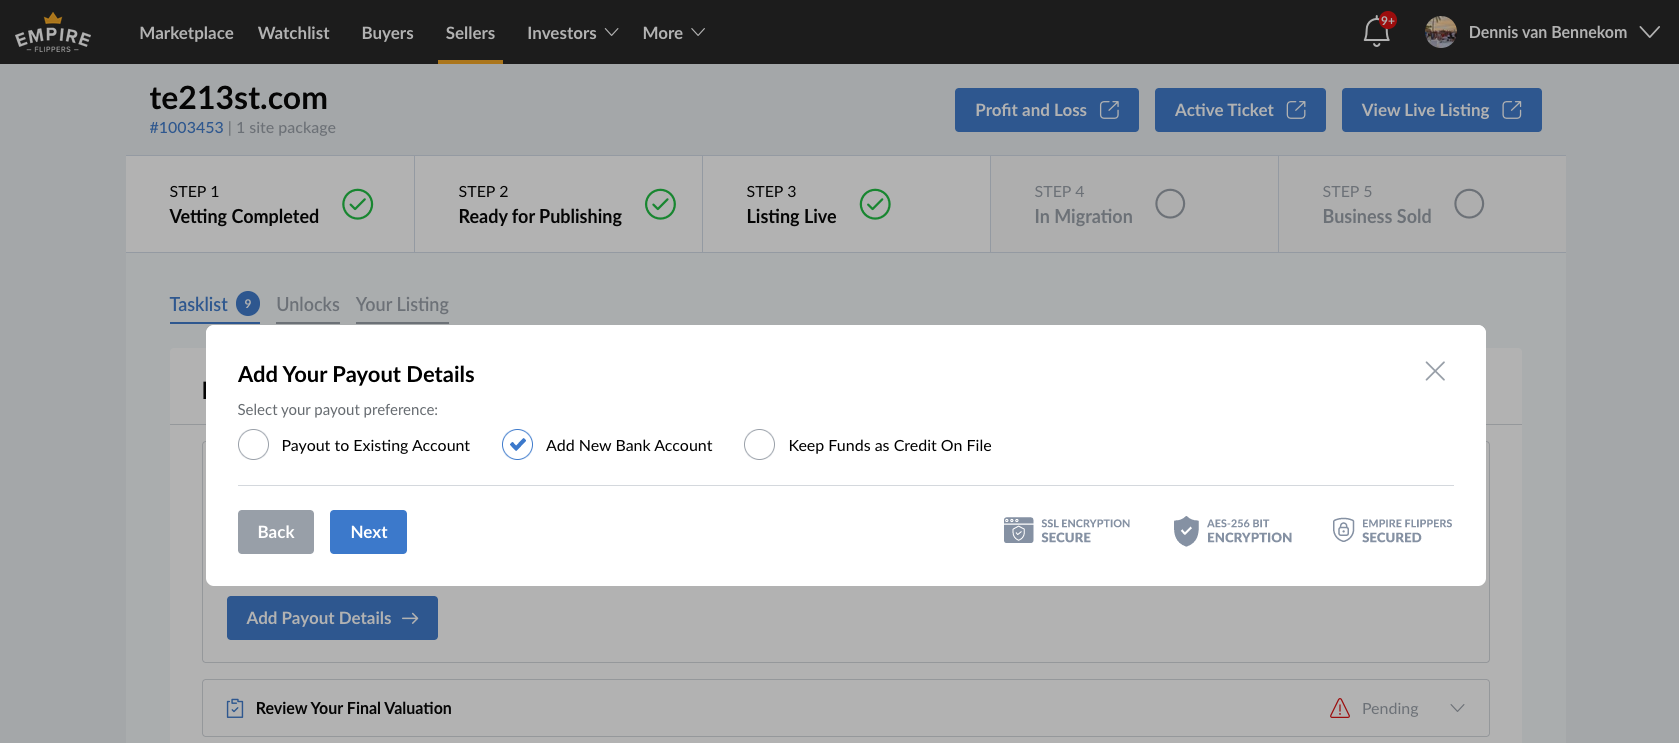Image resolution: width=1679 pixels, height=743 pixels.
Task: Click the Pending status text
Action: pos(1390,708)
